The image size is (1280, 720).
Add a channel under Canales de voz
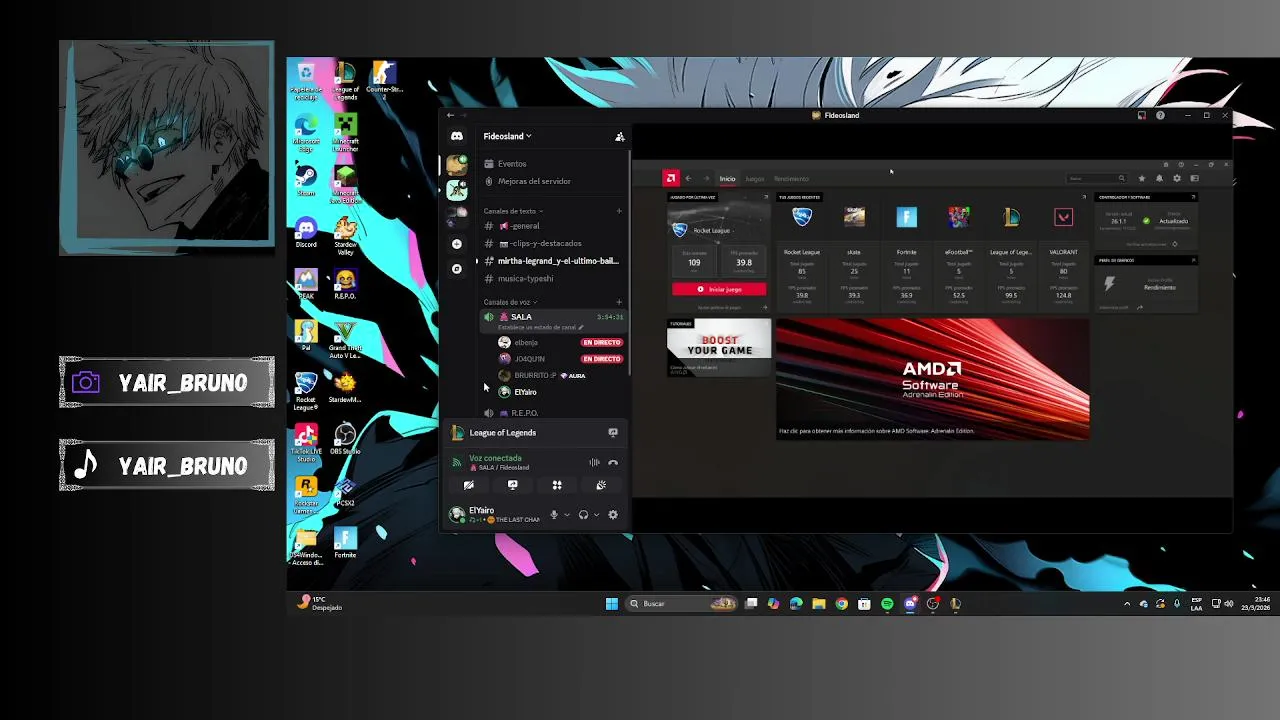(619, 302)
